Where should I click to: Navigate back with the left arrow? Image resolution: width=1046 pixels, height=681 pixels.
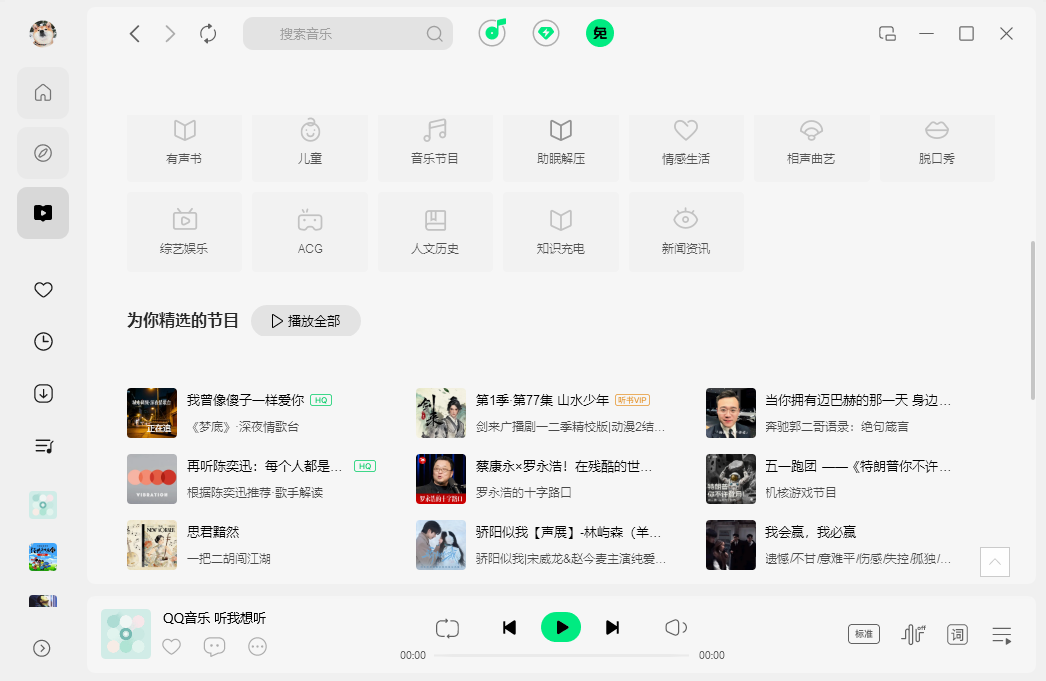click(x=135, y=33)
